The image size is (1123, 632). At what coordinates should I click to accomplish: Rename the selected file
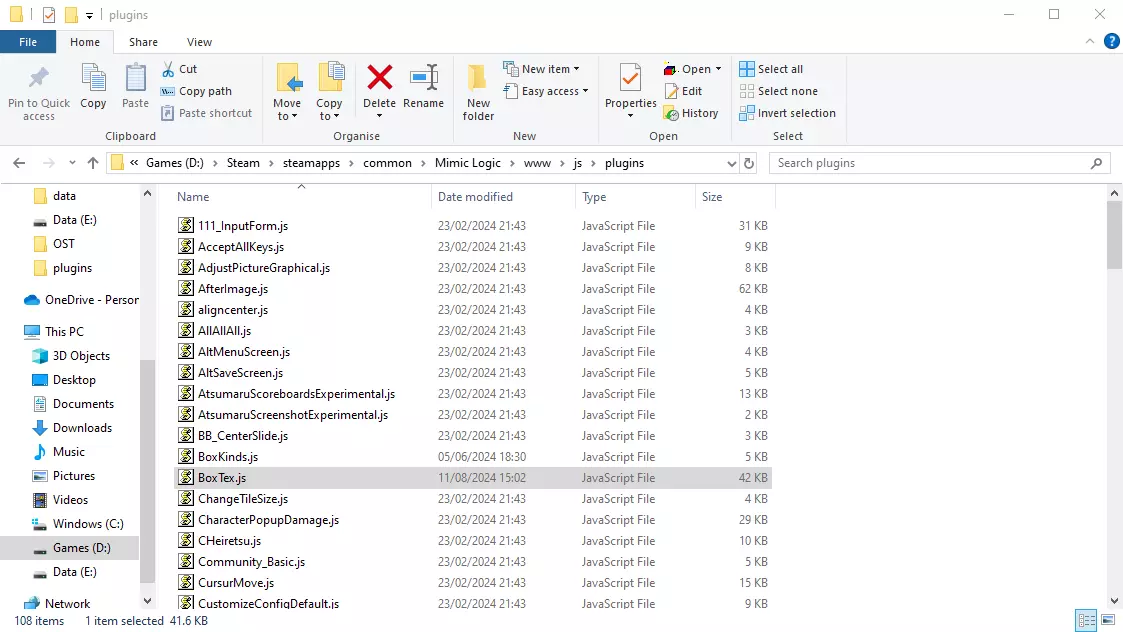424,86
